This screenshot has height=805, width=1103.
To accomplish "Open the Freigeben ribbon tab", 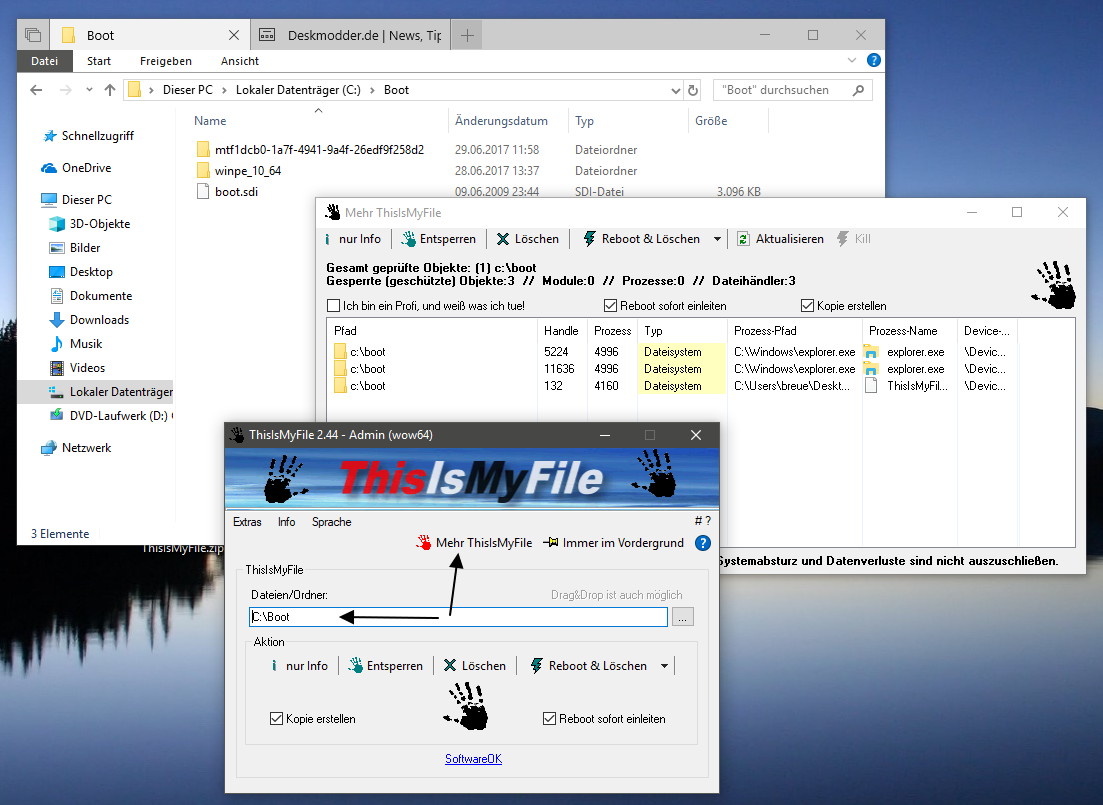I will (165, 61).
